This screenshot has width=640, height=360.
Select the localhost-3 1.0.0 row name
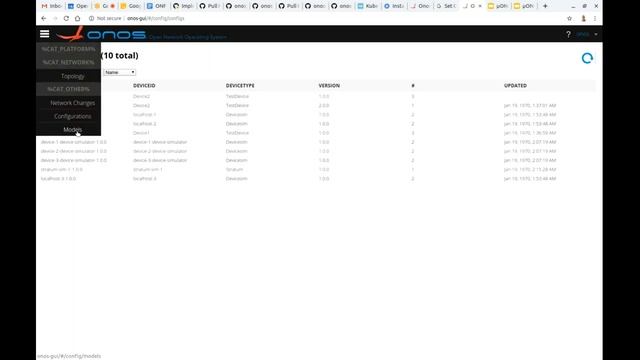58,179
